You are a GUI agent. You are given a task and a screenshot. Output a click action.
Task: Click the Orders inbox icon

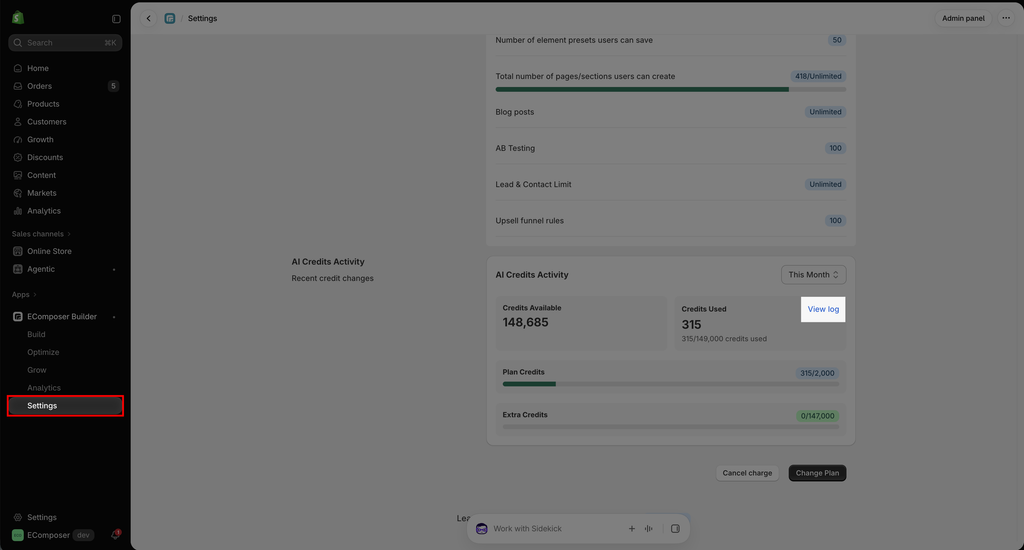coord(18,86)
